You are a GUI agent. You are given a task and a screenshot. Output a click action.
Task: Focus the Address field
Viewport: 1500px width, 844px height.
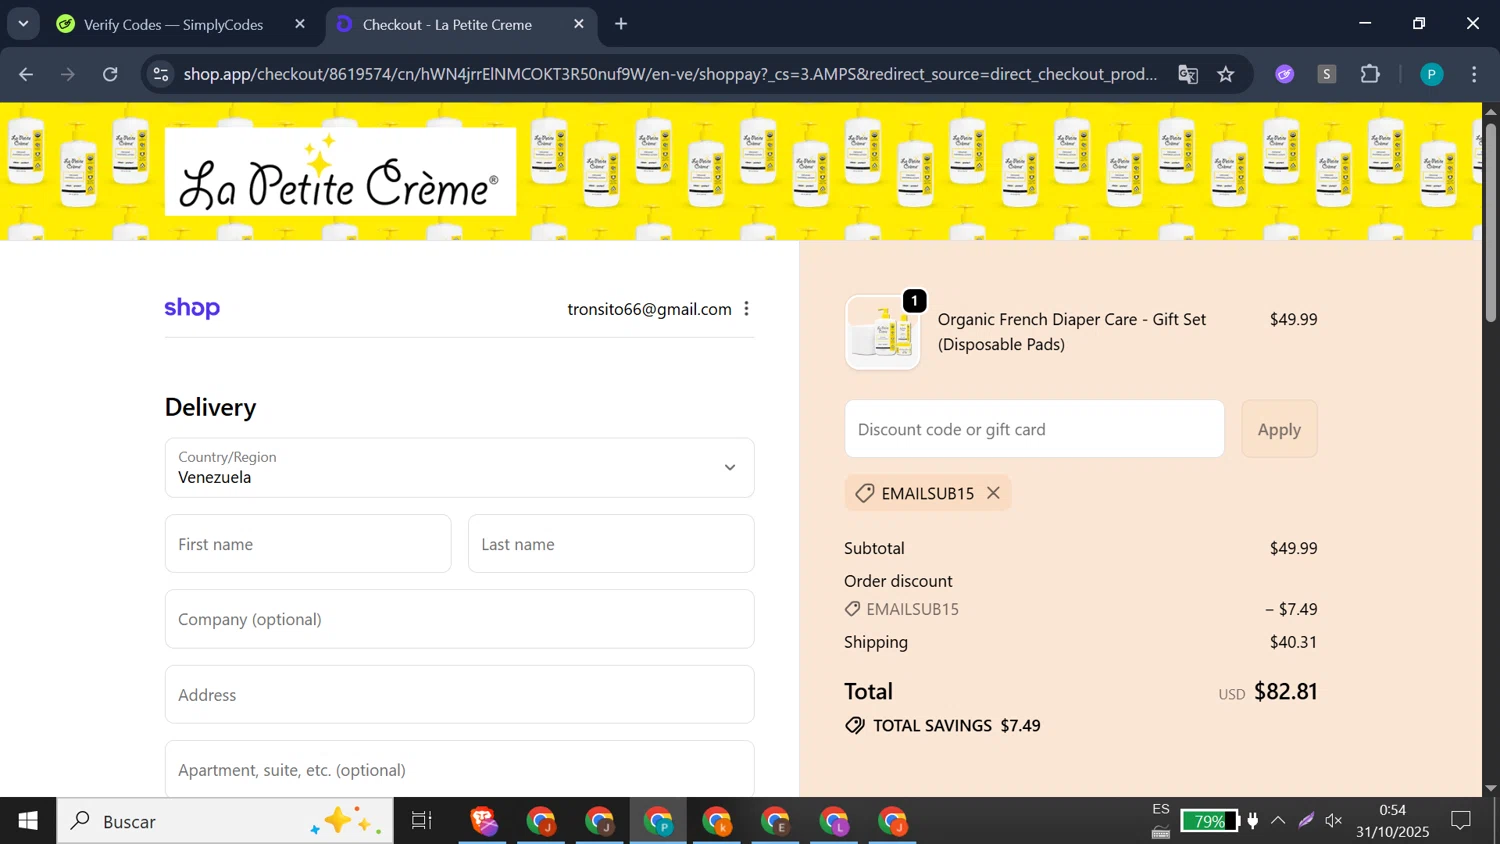[x=459, y=695]
